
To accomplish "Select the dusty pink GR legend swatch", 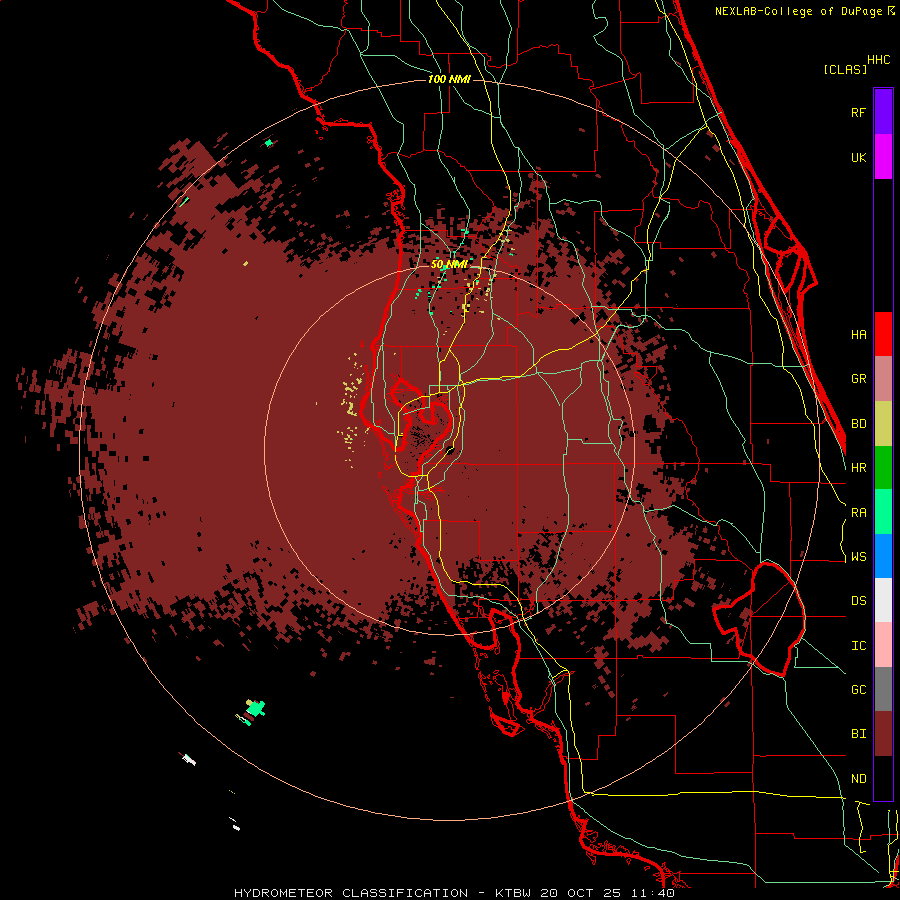I will [x=883, y=379].
